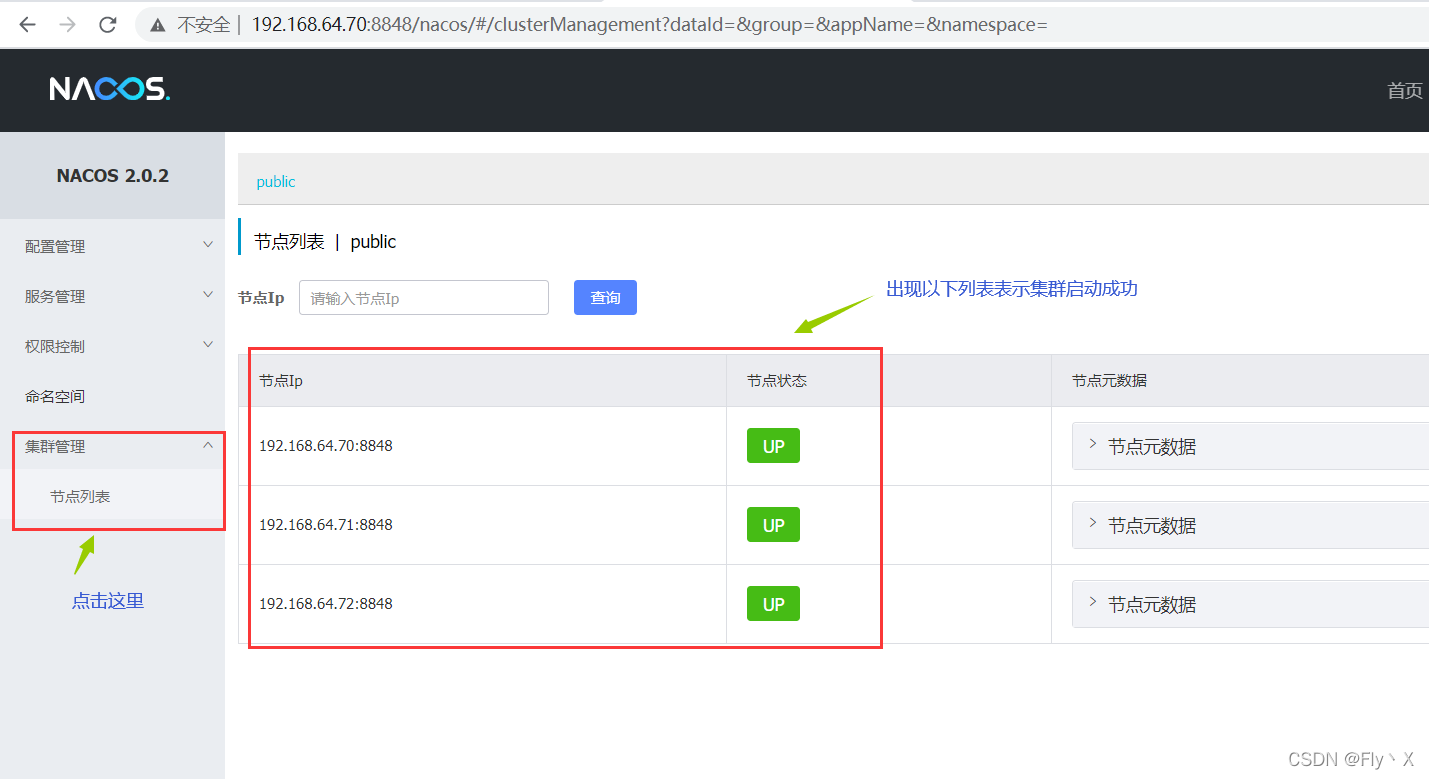This screenshot has width=1429, height=779.
Task: Collapse the 集群管理 menu
Action: (x=112, y=446)
